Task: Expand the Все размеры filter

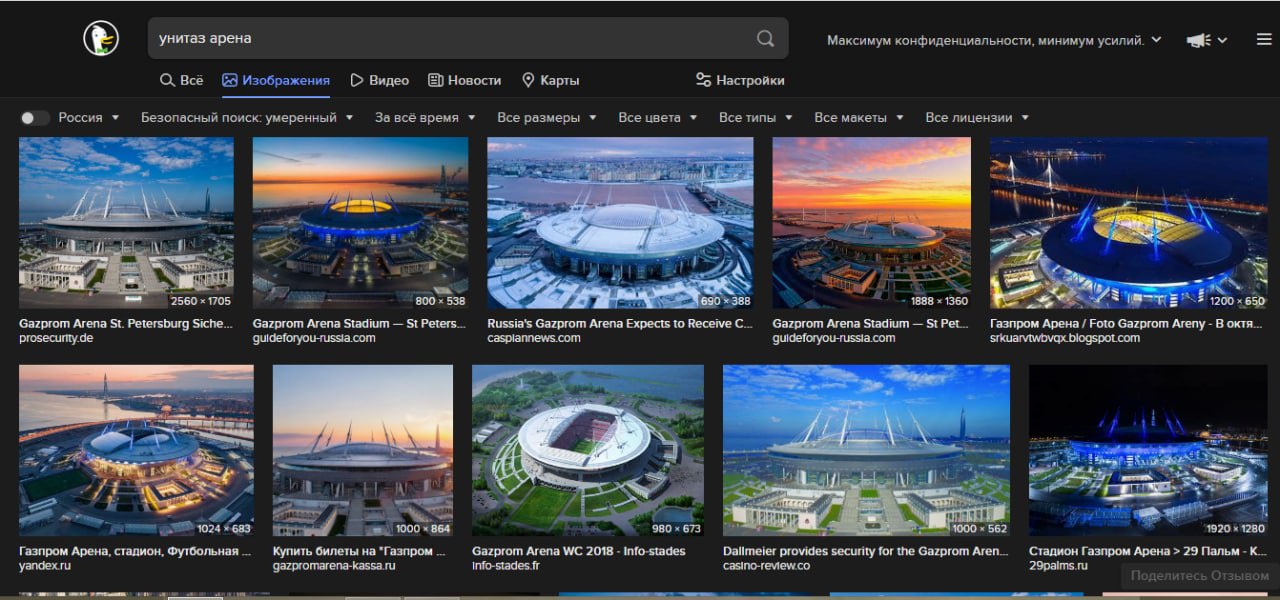Action: (x=547, y=118)
